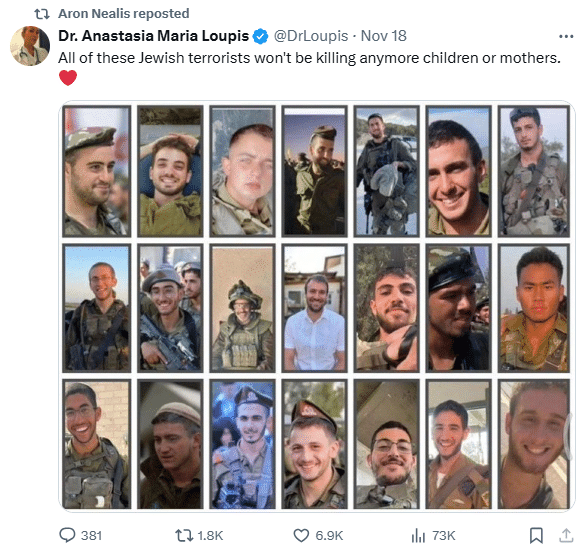Click the 1.8K reposts count
Screen dimensions: 587x550
pos(210,535)
